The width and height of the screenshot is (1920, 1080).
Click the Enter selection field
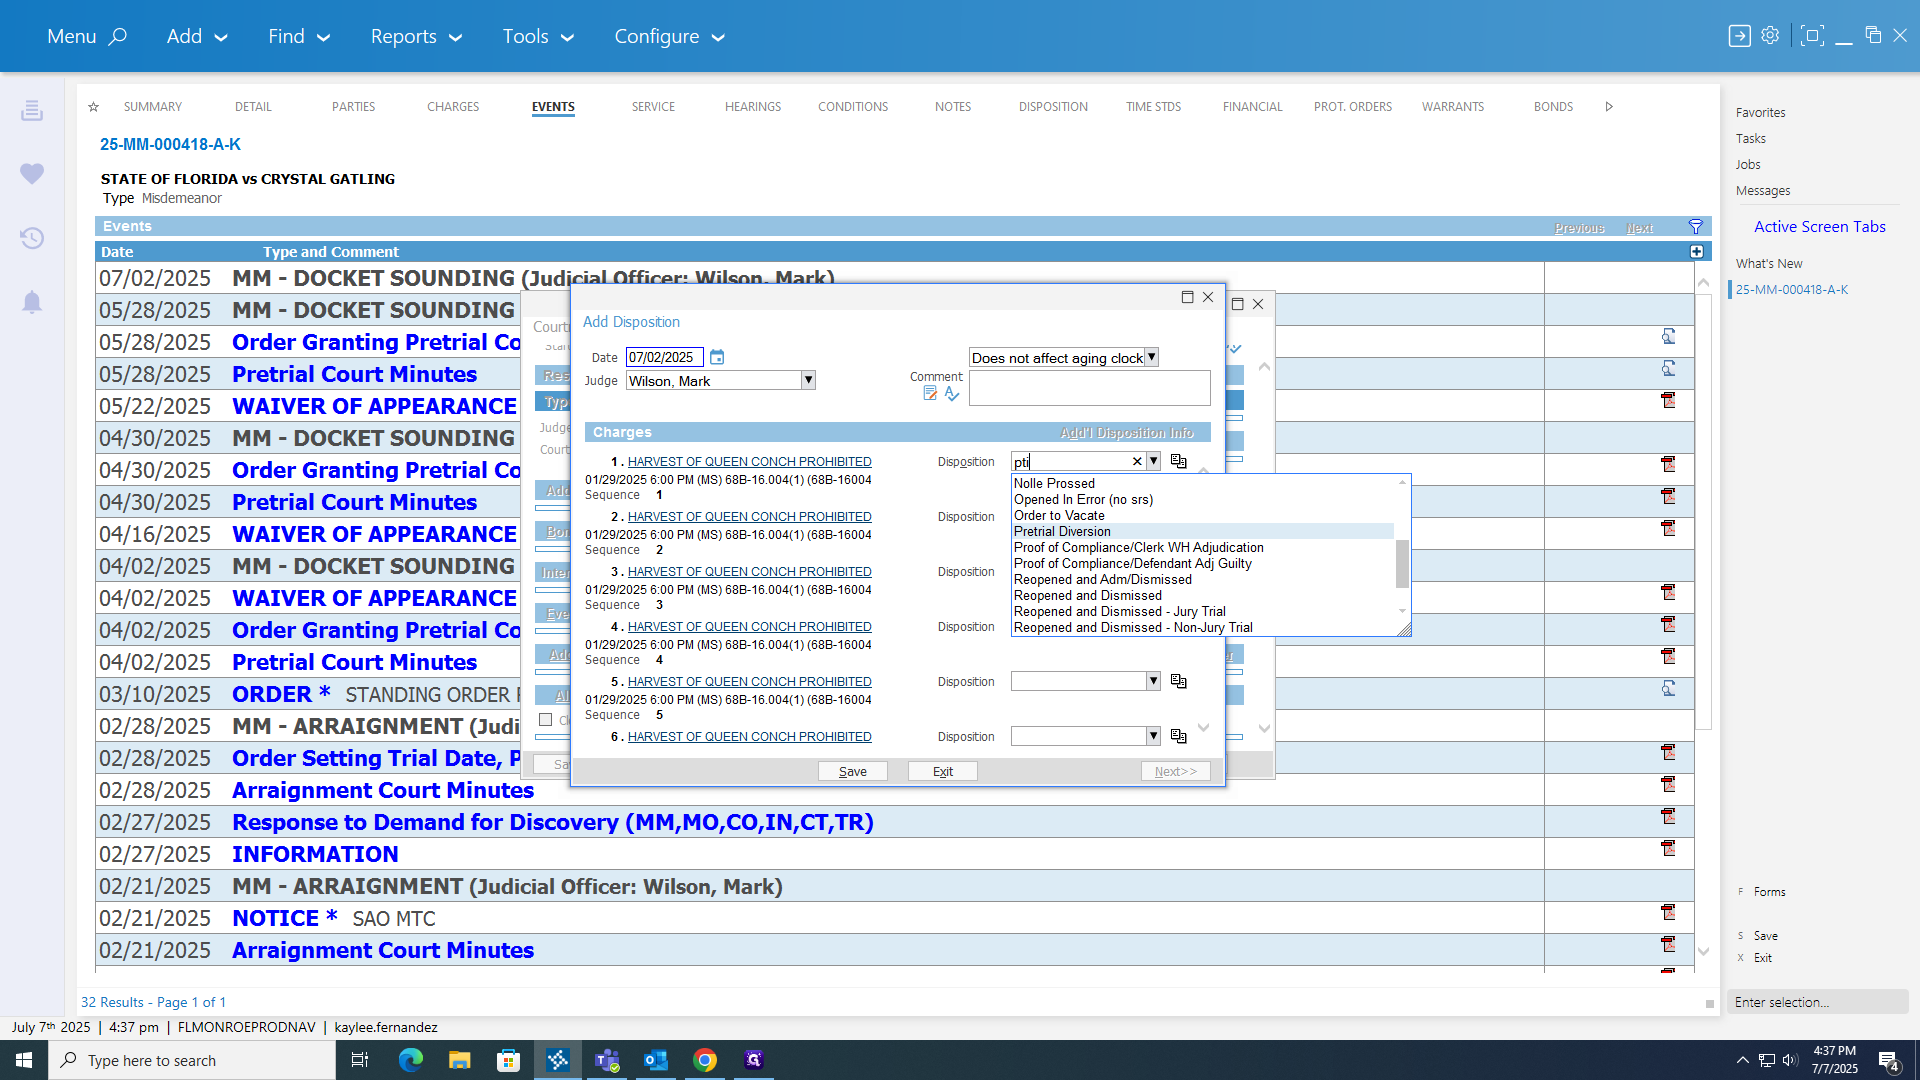[x=1817, y=1002]
